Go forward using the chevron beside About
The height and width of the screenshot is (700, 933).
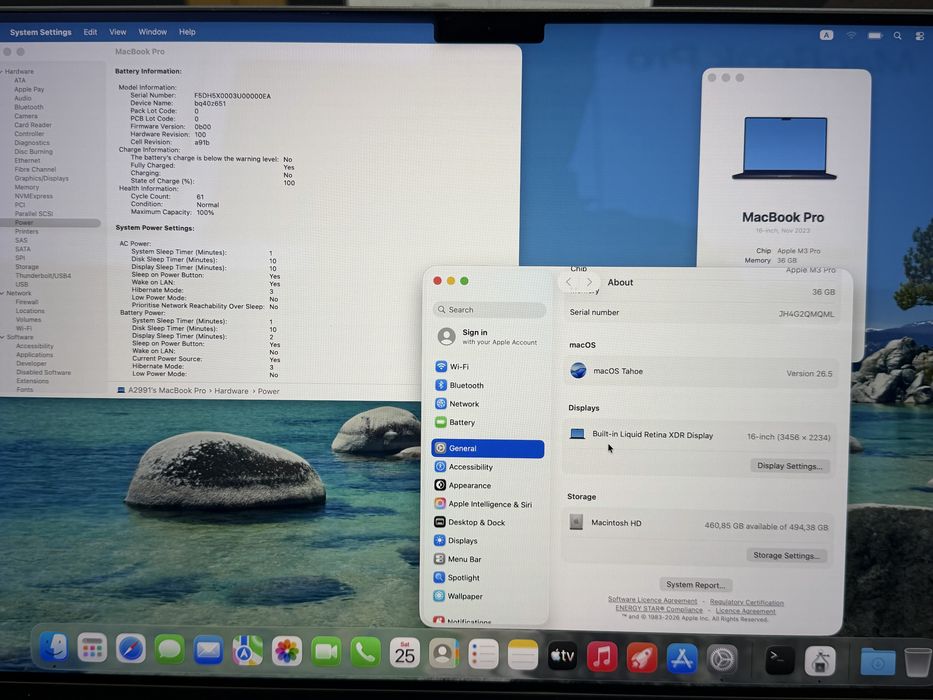click(x=589, y=282)
